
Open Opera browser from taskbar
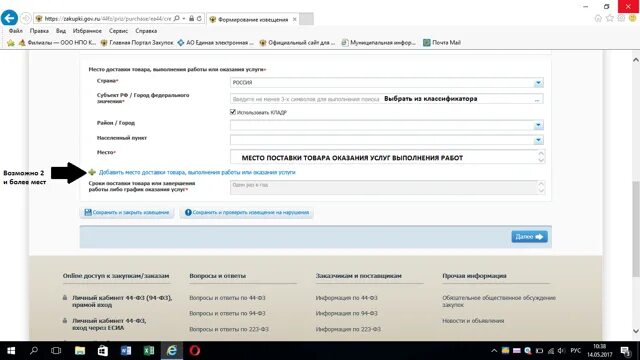(195, 351)
